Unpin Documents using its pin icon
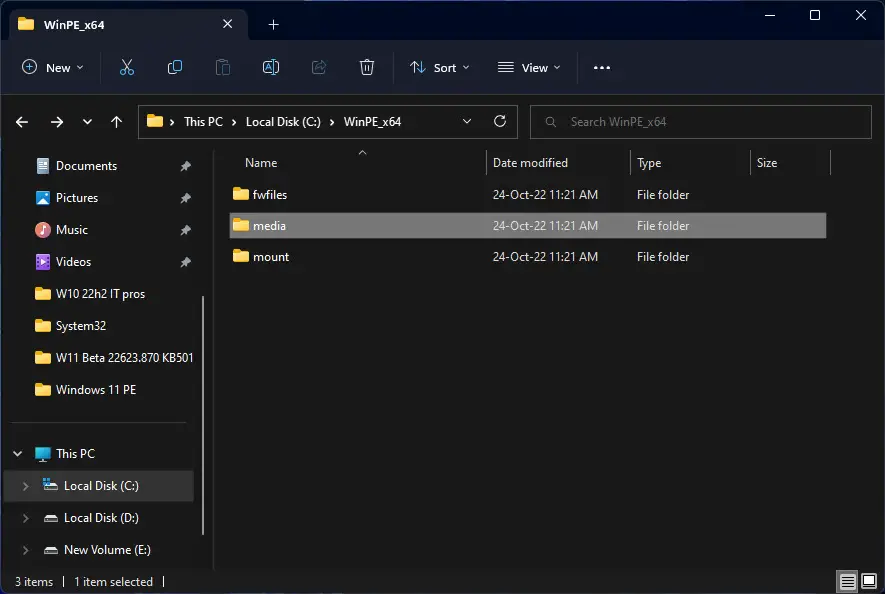 point(185,166)
